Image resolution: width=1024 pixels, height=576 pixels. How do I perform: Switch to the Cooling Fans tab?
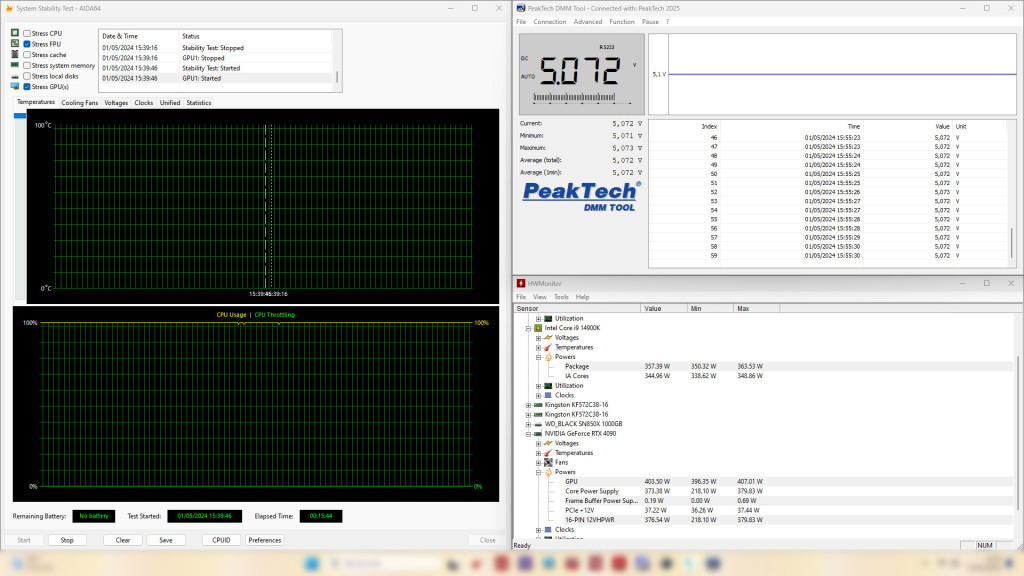(80, 102)
